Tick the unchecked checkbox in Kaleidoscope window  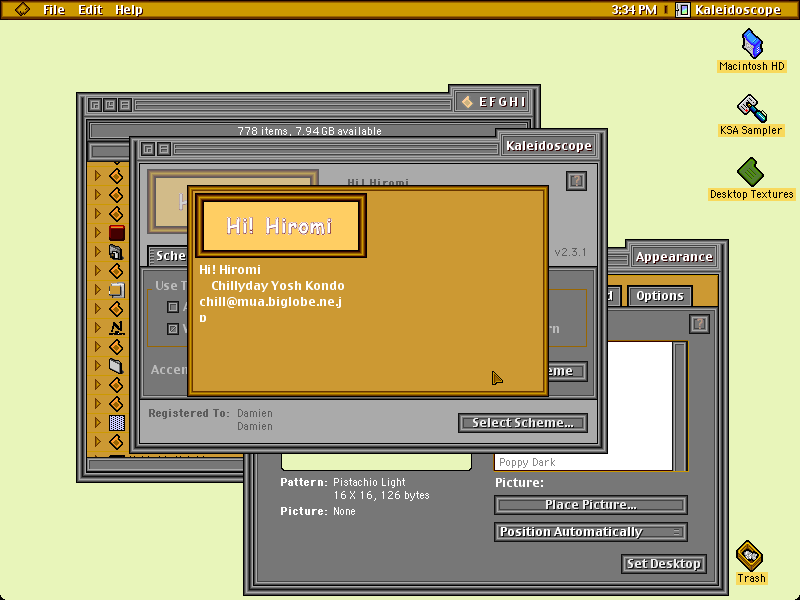pos(173,307)
